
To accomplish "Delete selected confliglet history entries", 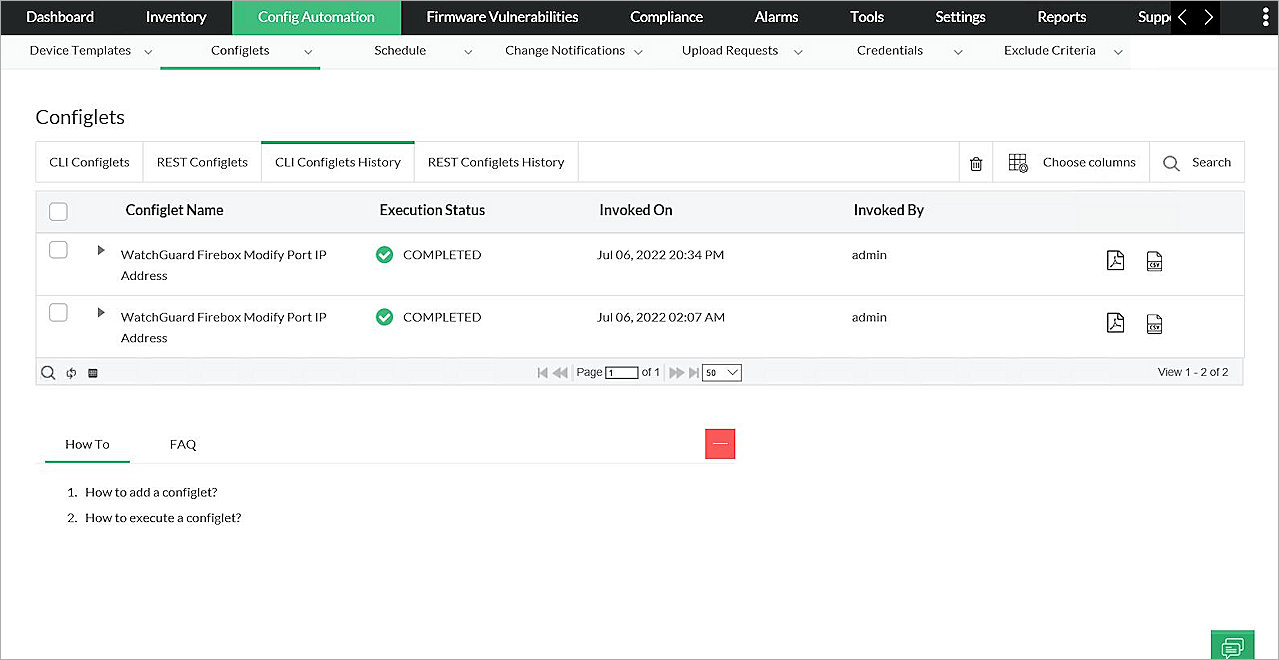I will click(975, 162).
